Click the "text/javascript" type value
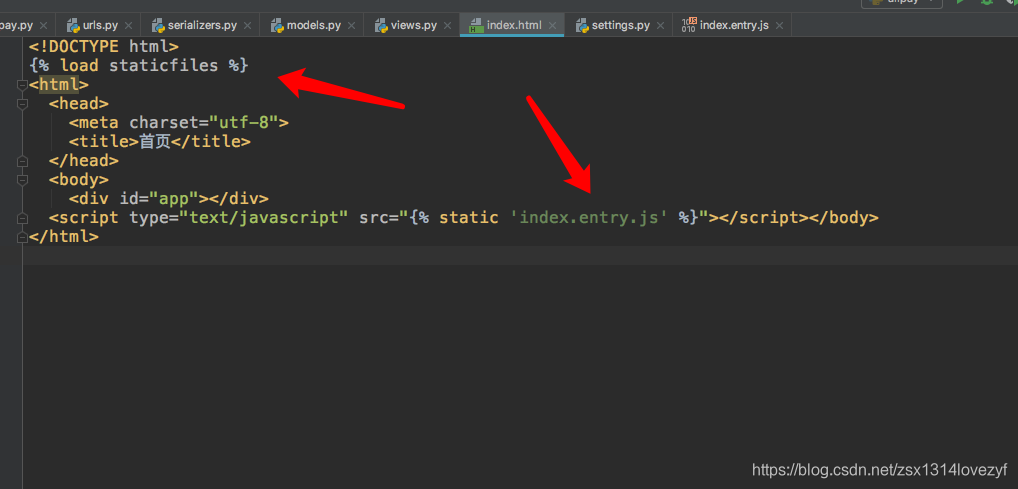 tap(264, 218)
